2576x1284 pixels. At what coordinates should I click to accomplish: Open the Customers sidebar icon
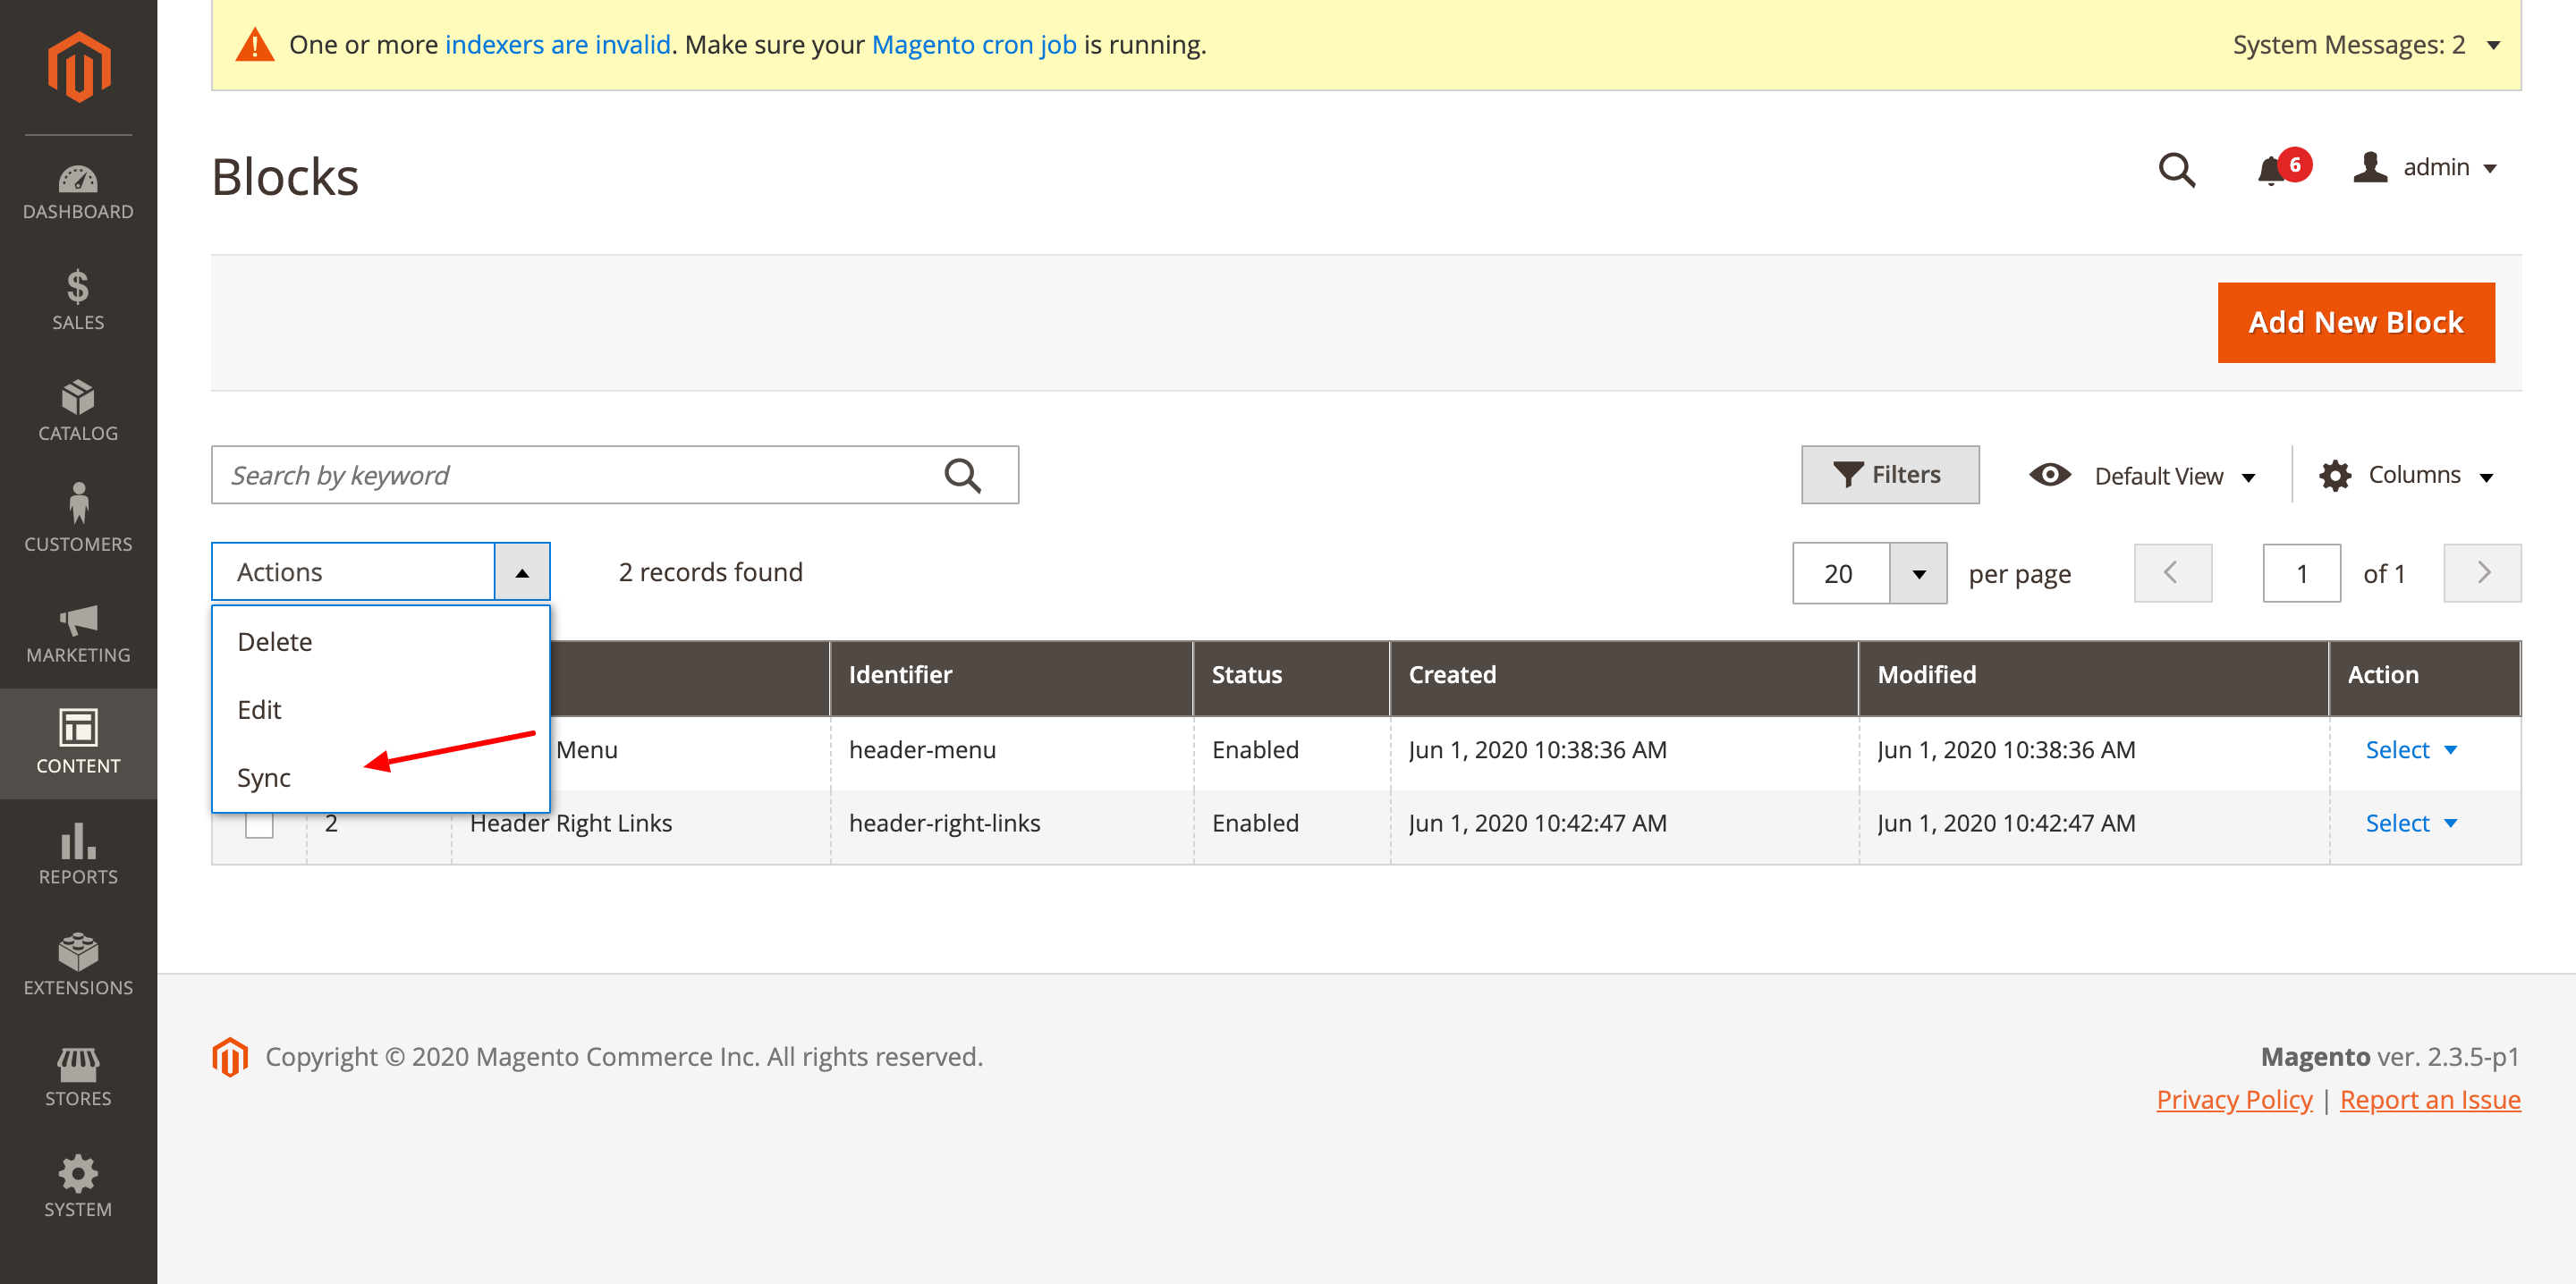[x=78, y=518]
